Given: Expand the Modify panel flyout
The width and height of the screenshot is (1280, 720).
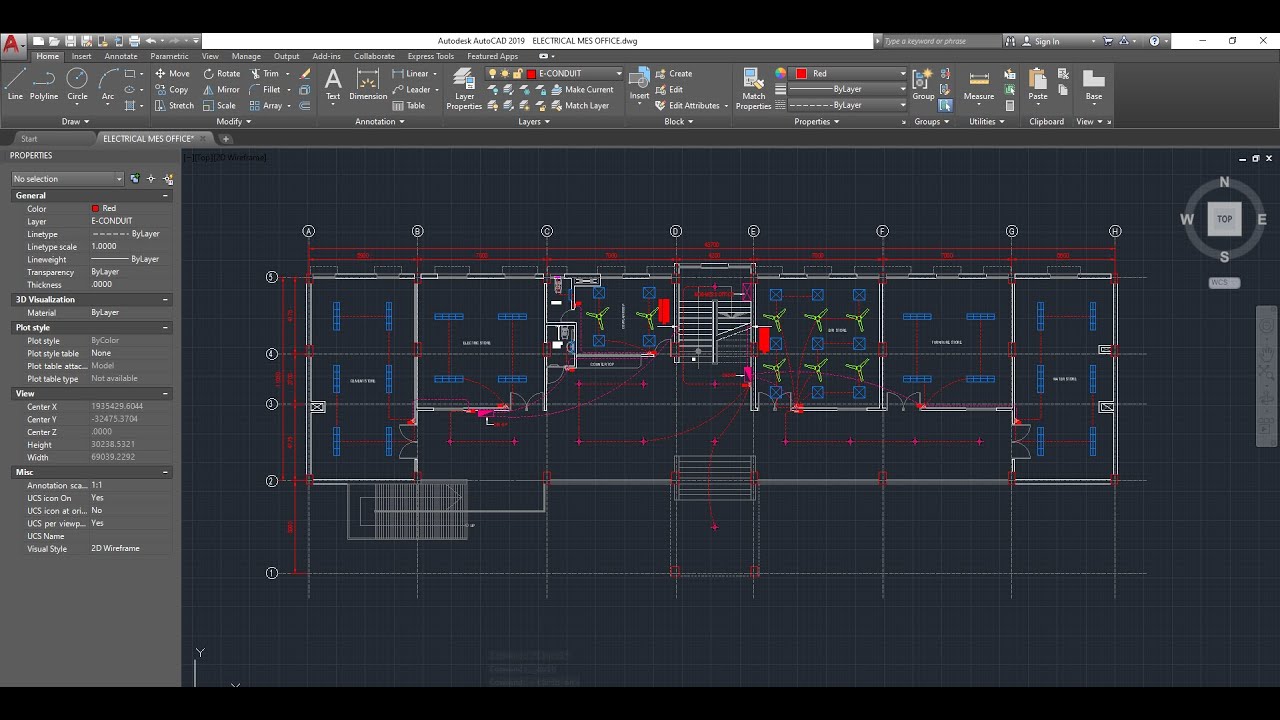Looking at the screenshot, I should pos(234,122).
